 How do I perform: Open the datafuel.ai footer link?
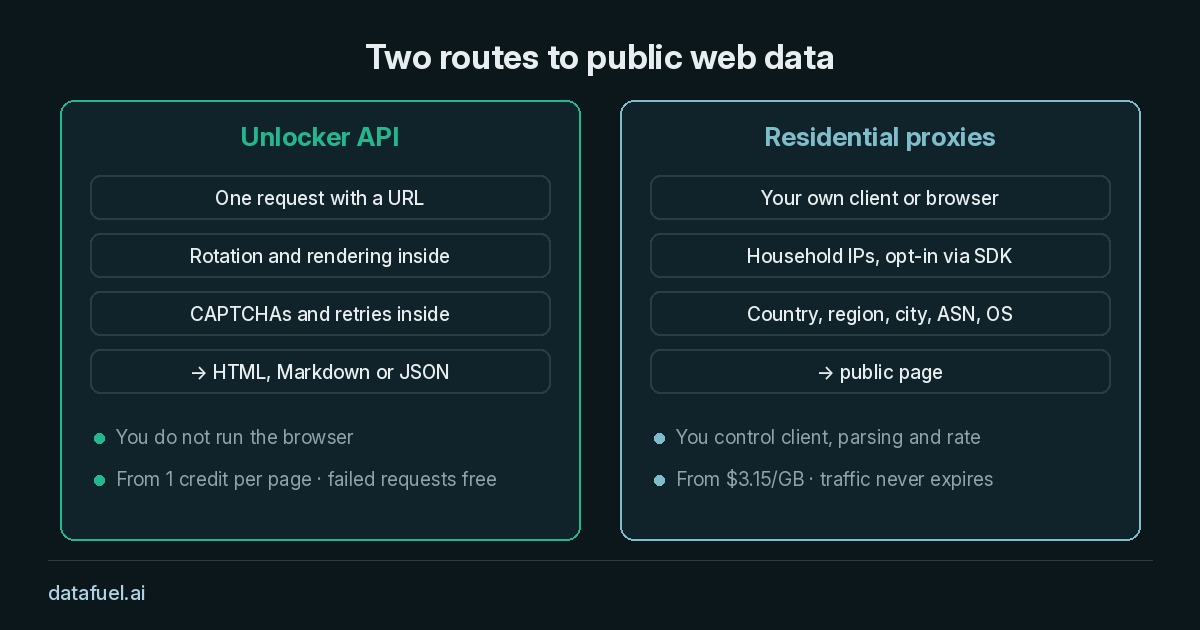(x=97, y=593)
